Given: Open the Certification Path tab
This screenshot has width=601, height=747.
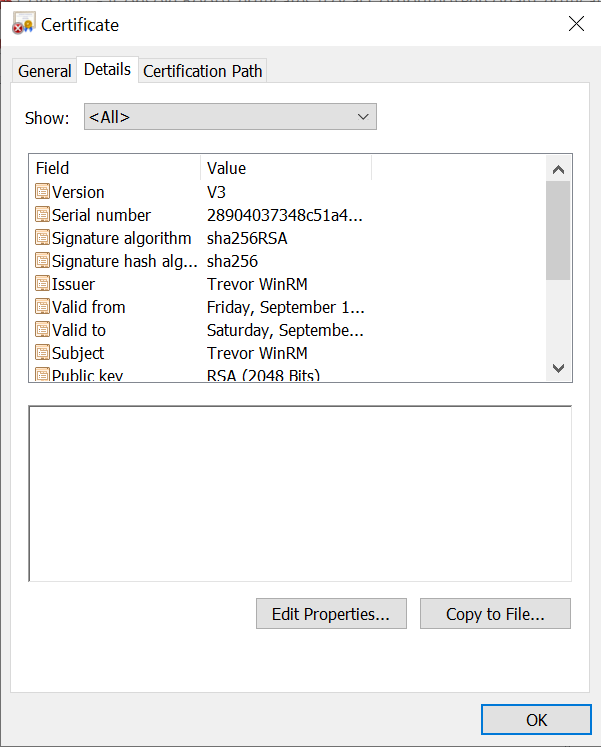Looking at the screenshot, I should click(202, 71).
